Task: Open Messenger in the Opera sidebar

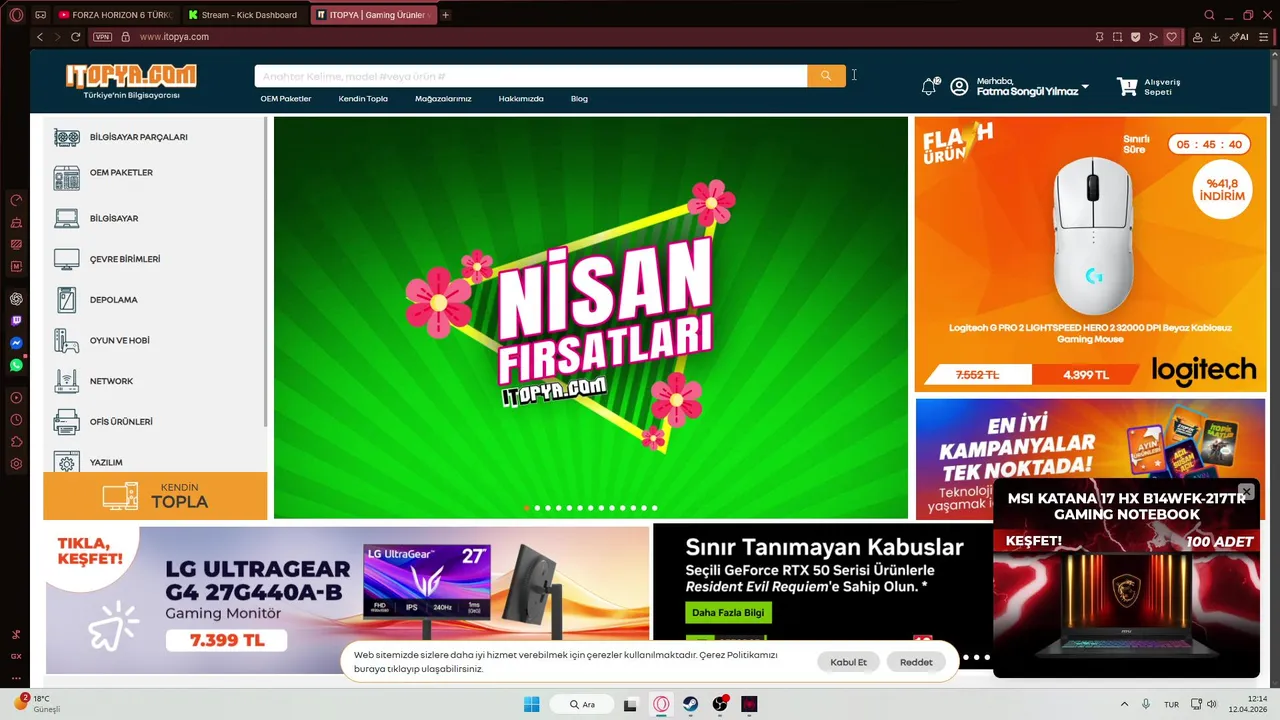Action: pyautogui.click(x=16, y=343)
